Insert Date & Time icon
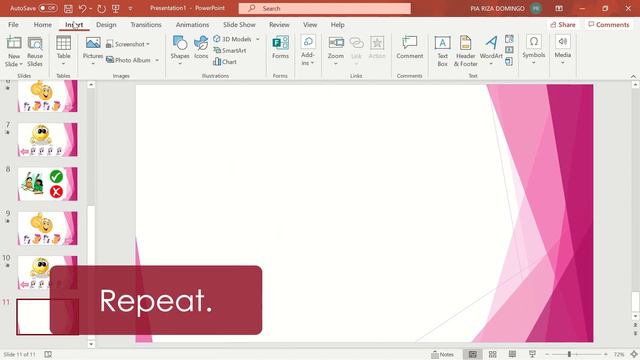Screen dimensions: 640x360 [x=509, y=39]
